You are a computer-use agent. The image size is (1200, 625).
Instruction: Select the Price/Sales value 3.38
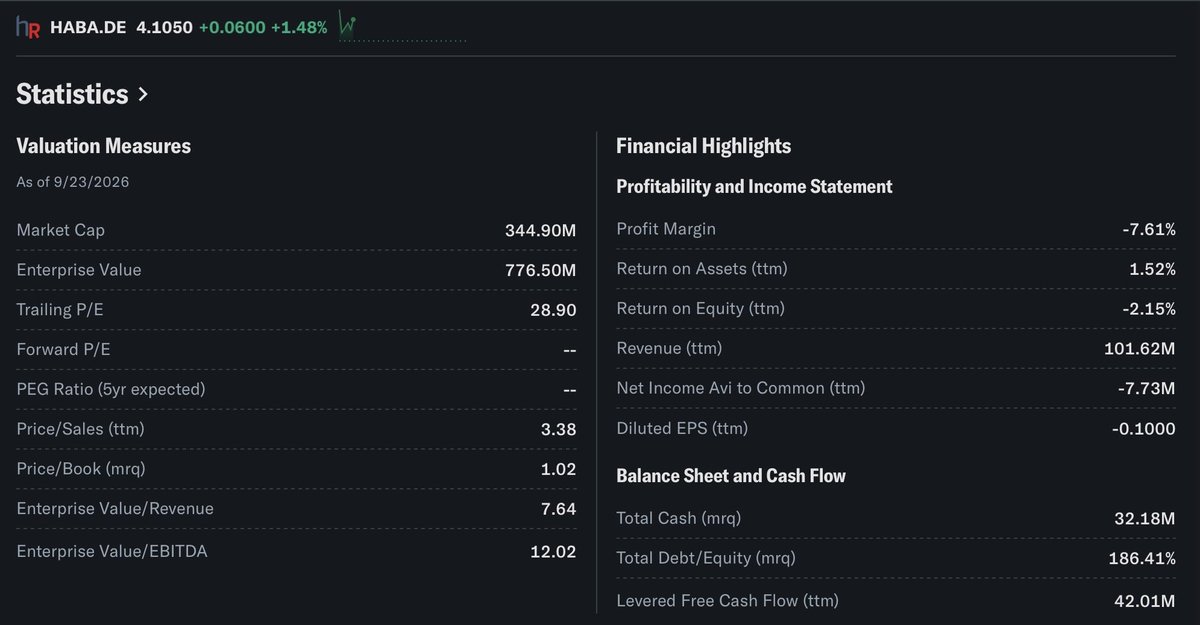[558, 430]
